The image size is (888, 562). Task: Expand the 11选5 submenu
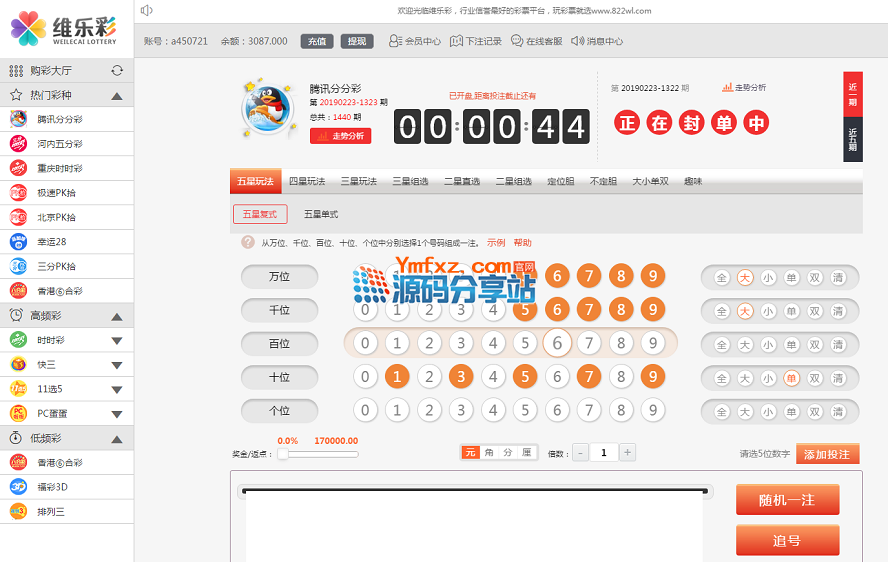[x=117, y=390]
